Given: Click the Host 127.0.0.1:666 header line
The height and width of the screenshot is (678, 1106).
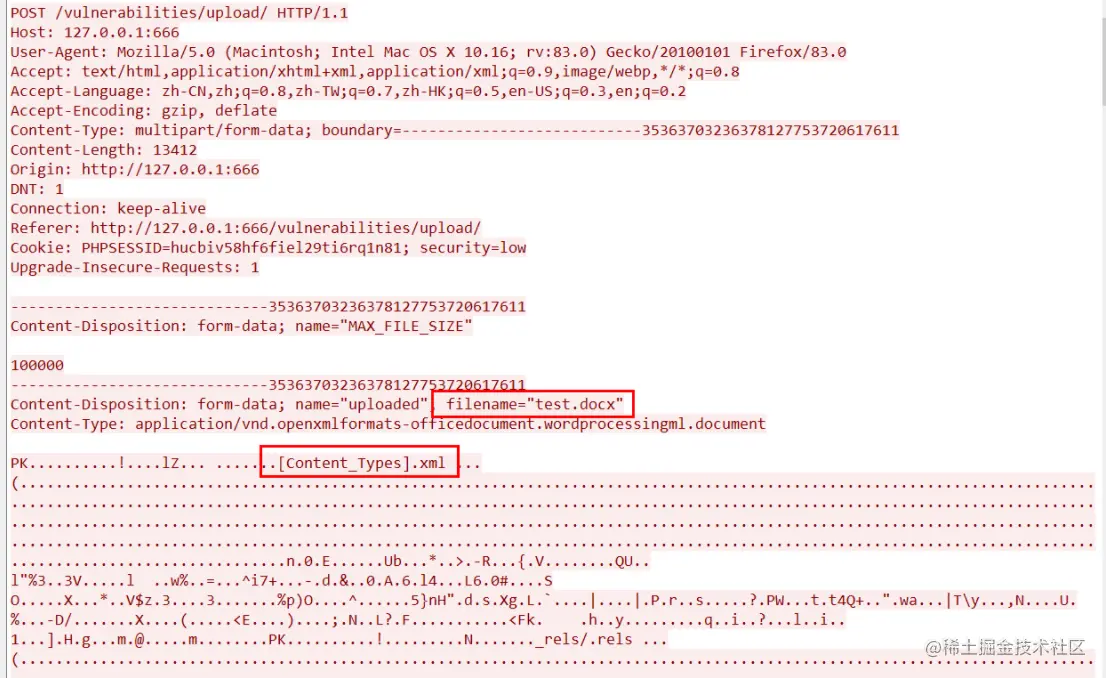Looking at the screenshot, I should pyautogui.click(x=95, y=32).
